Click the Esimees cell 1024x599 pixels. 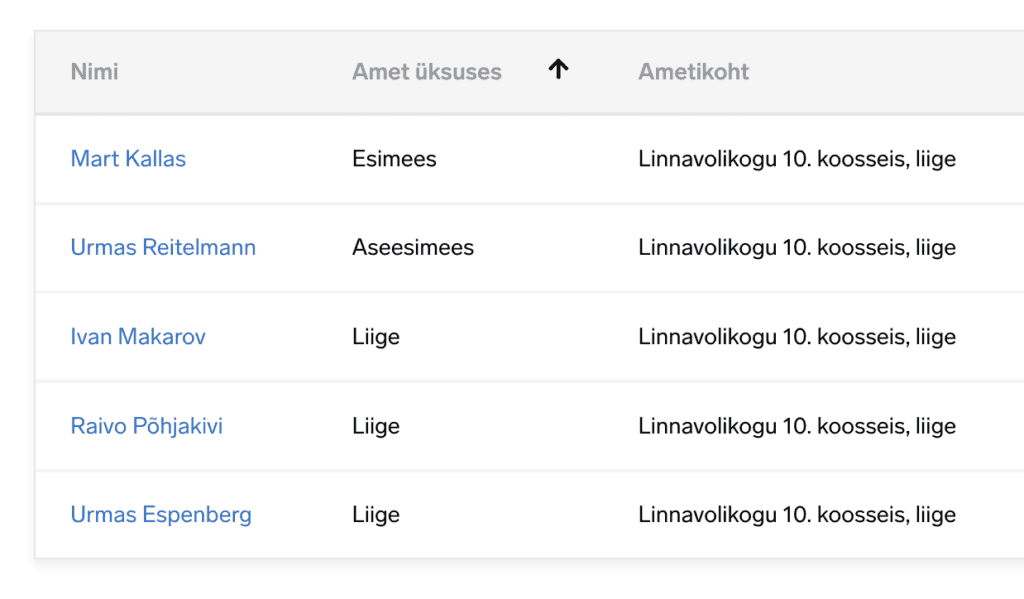pyautogui.click(x=394, y=159)
